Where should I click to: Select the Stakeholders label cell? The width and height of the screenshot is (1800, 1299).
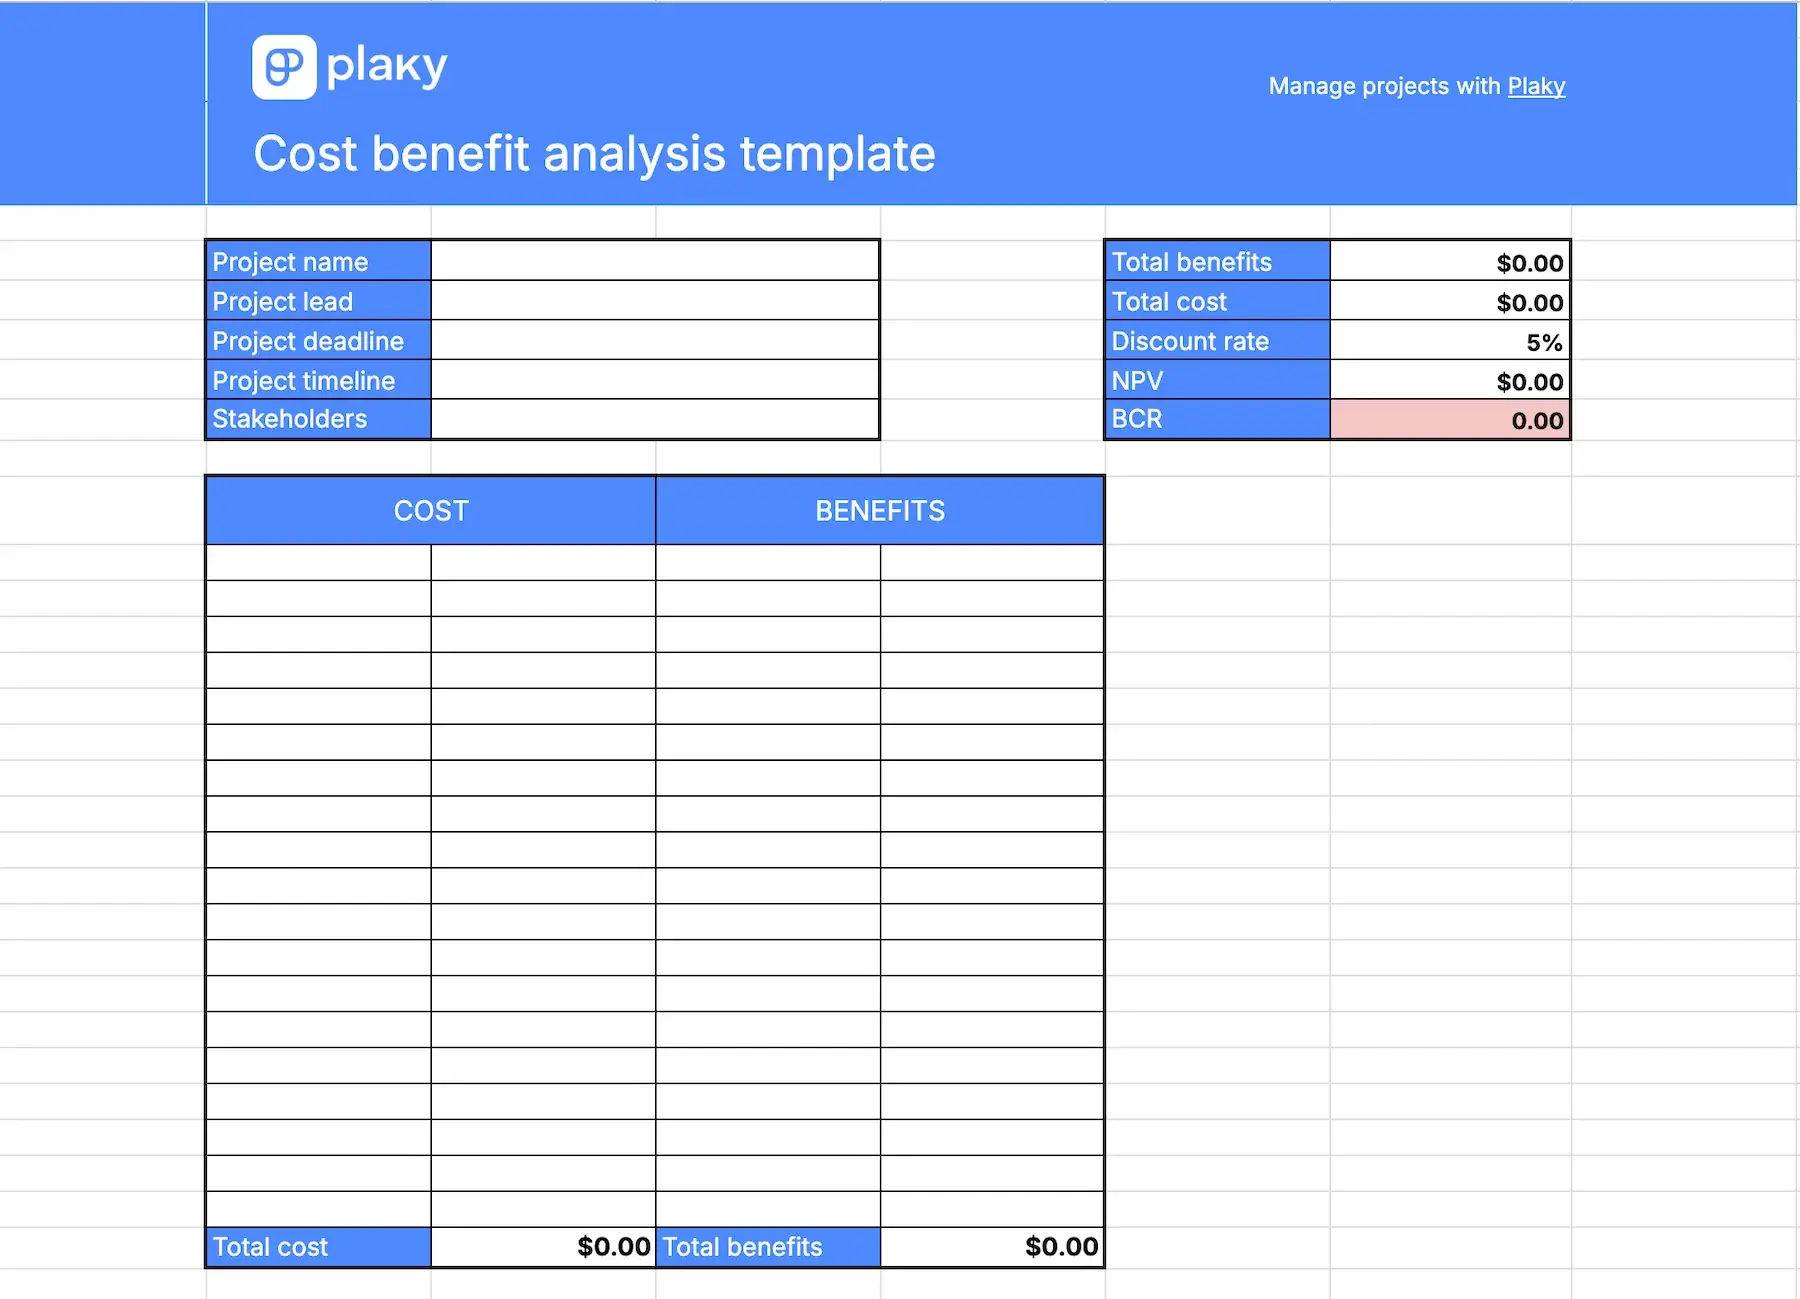coord(319,419)
